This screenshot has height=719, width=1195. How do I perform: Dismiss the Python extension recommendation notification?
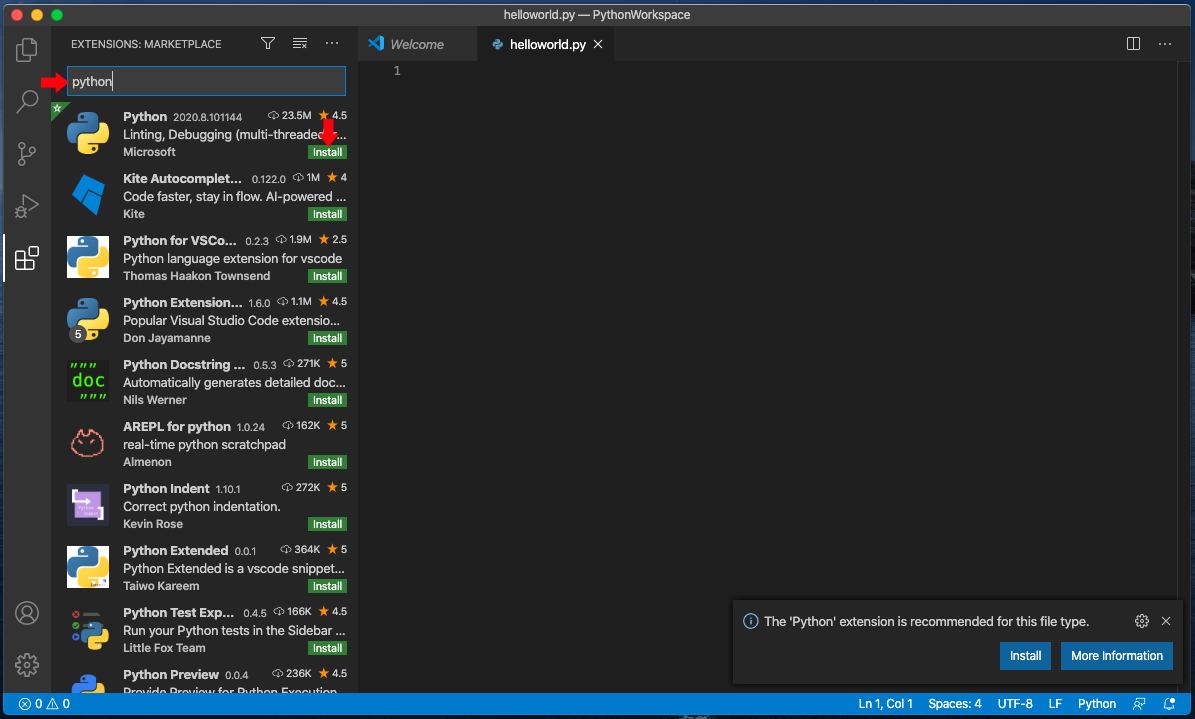1166,621
